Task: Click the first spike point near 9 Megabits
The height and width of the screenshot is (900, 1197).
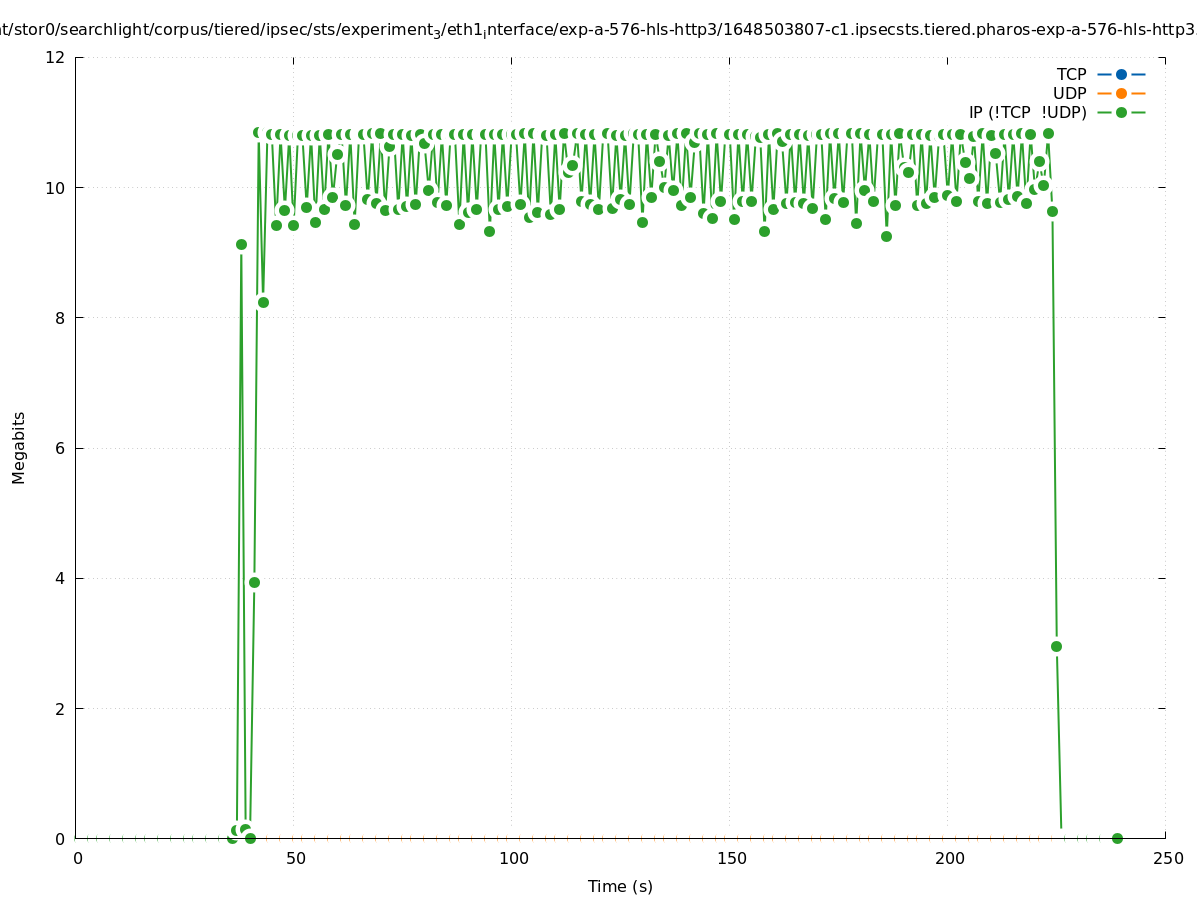Action: [241, 244]
